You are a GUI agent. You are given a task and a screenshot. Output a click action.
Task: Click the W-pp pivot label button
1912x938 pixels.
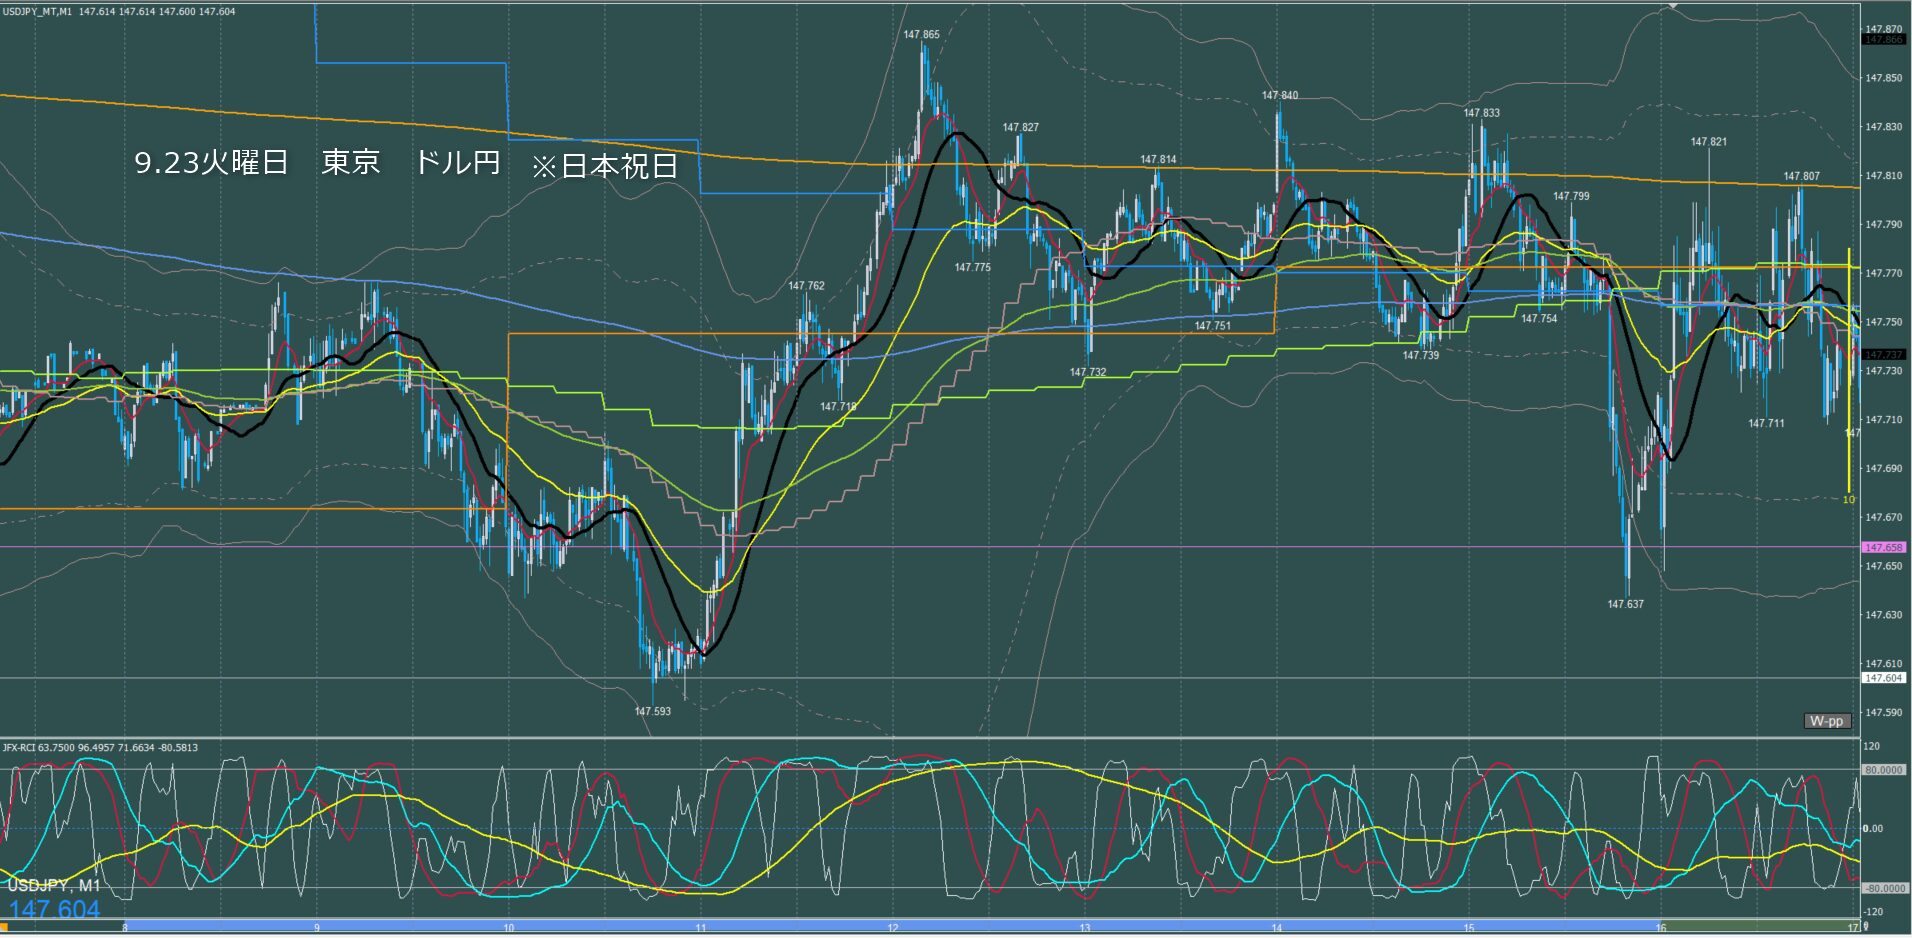[x=1826, y=721]
